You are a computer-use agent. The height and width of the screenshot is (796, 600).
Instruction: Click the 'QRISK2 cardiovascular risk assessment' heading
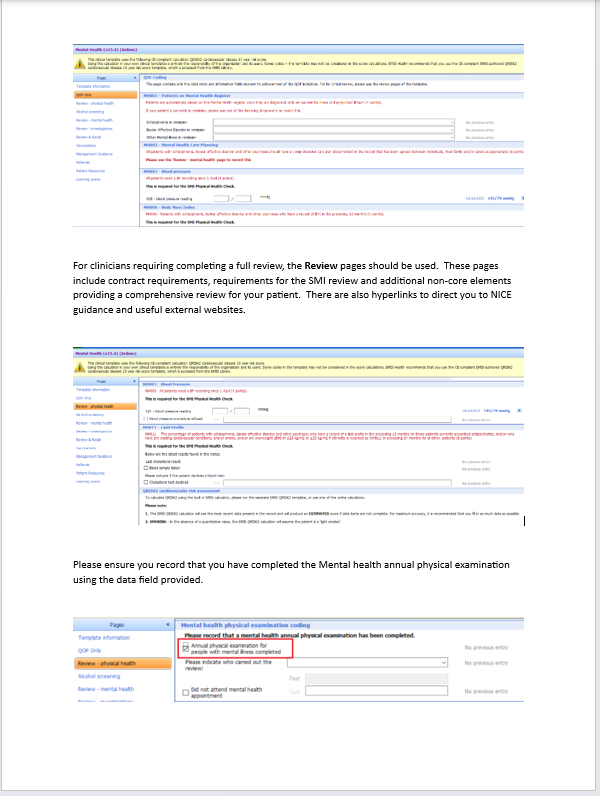pyautogui.click(x=182, y=491)
